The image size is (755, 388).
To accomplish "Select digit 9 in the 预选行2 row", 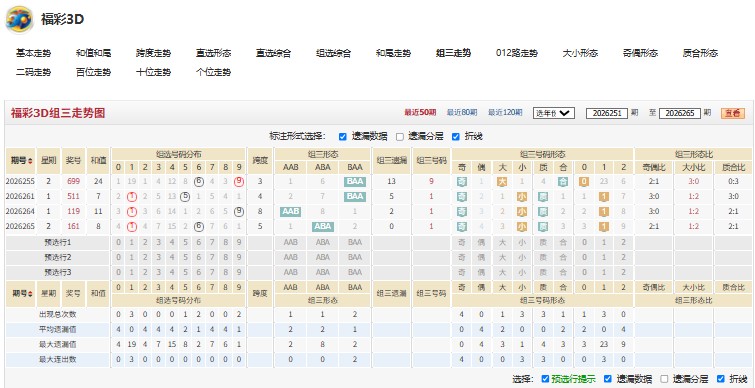I will (239, 257).
